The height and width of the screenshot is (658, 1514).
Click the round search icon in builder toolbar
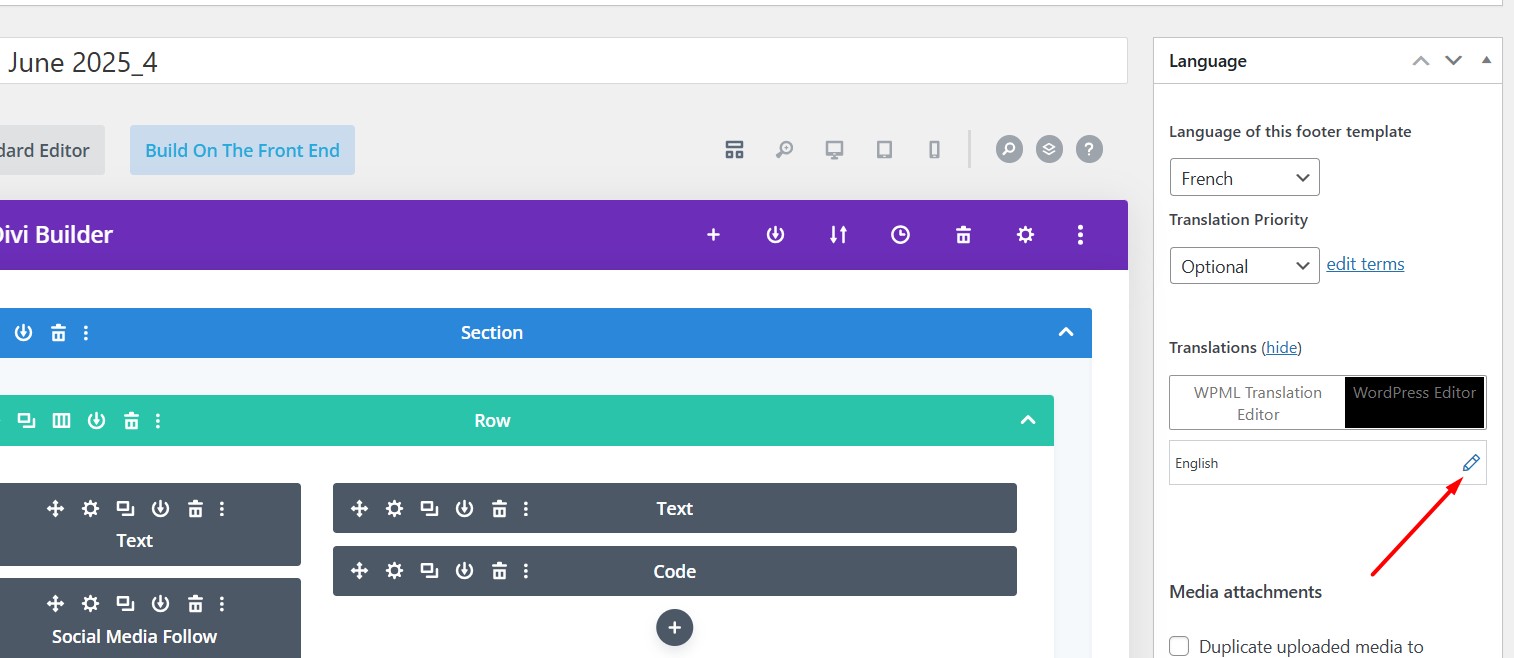(1009, 150)
